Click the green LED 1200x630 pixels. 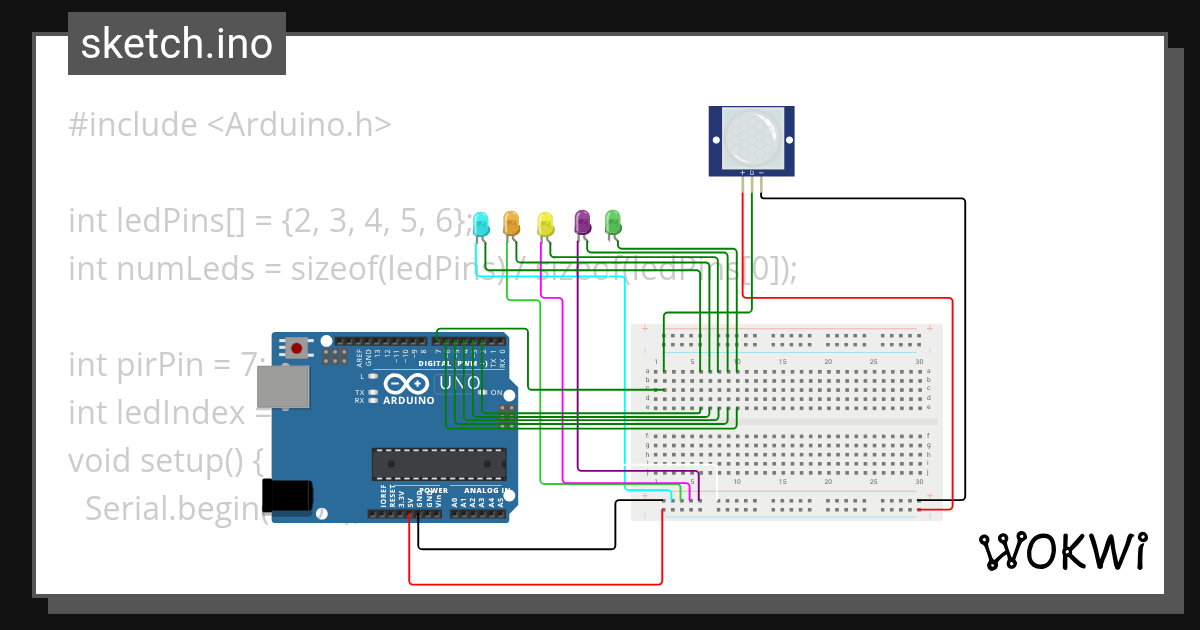click(x=613, y=222)
